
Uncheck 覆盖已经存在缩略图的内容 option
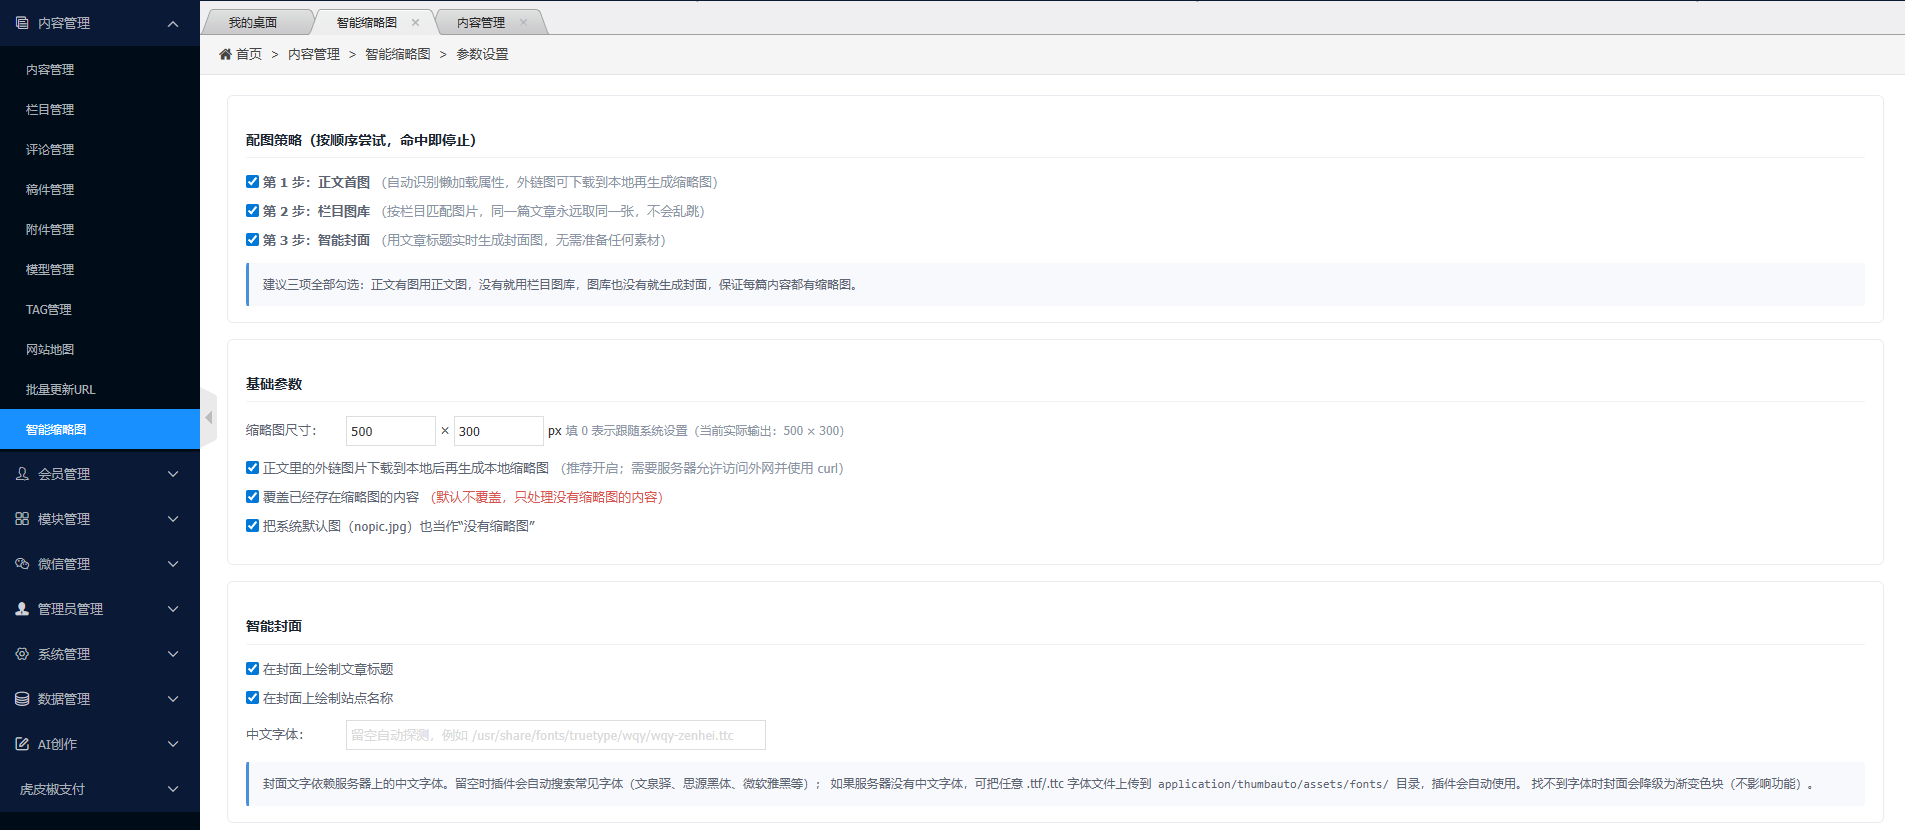tap(252, 497)
